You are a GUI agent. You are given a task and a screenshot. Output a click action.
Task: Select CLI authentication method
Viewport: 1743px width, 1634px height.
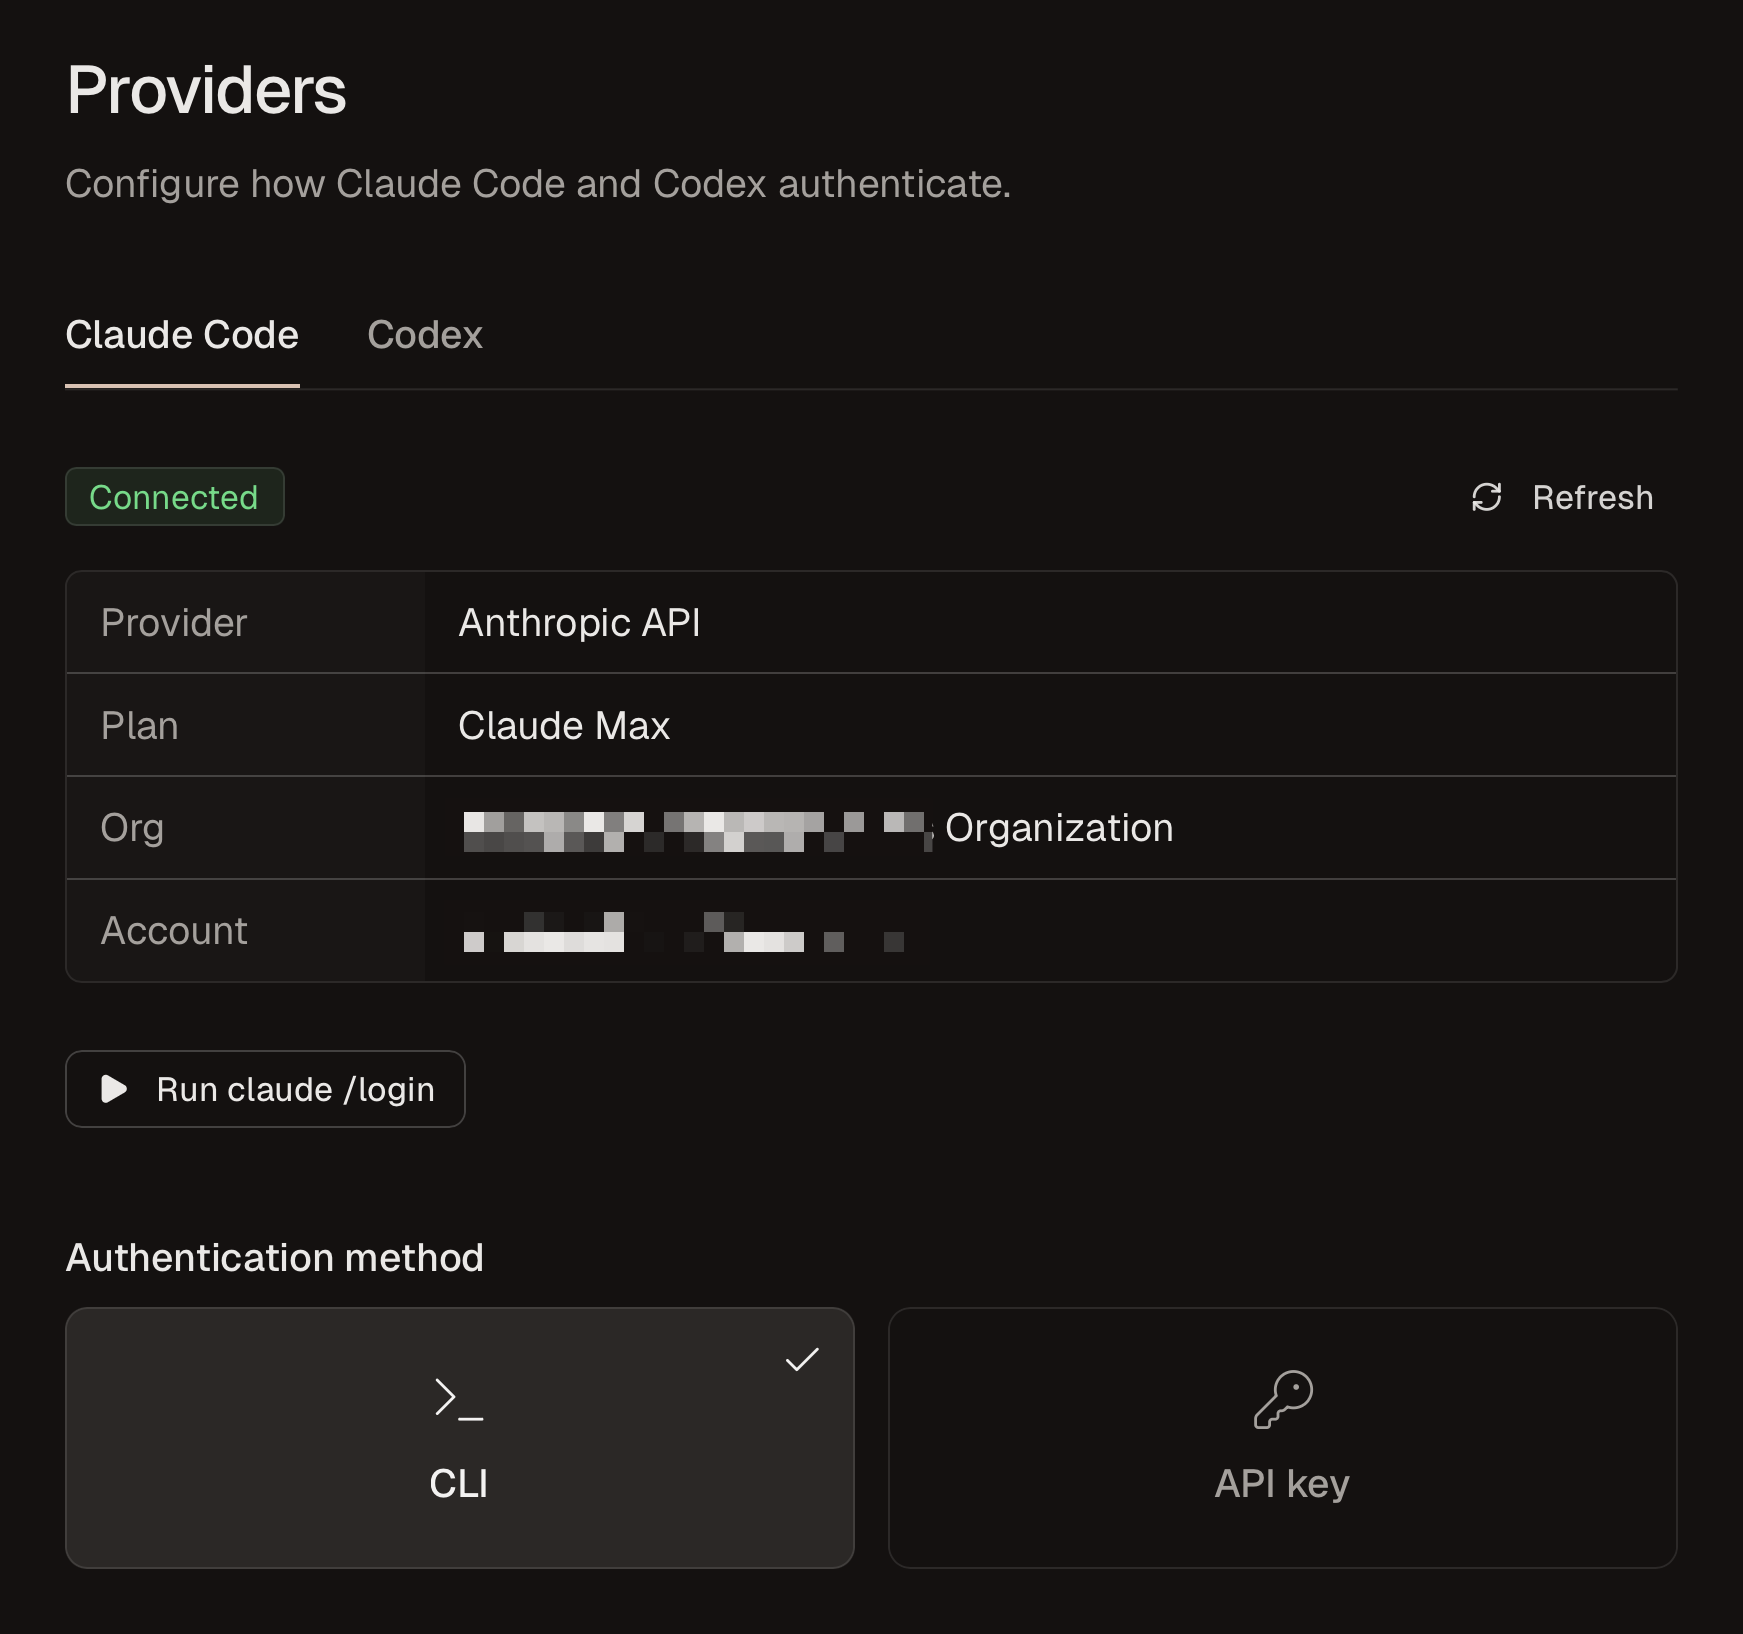click(460, 1438)
